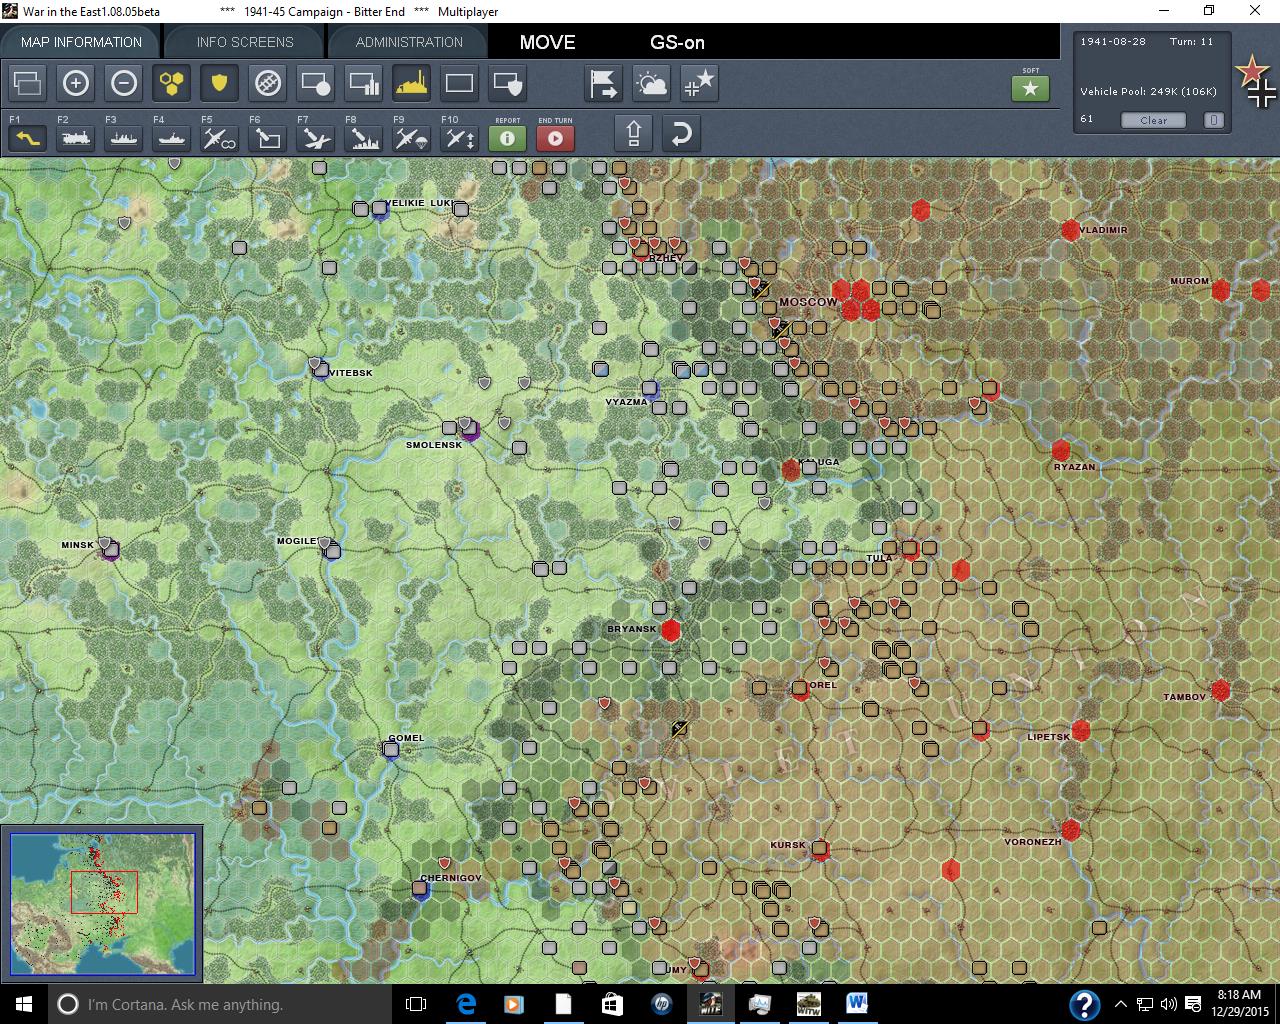Open the Info Screens tab
The height and width of the screenshot is (1024, 1280).
245,42
